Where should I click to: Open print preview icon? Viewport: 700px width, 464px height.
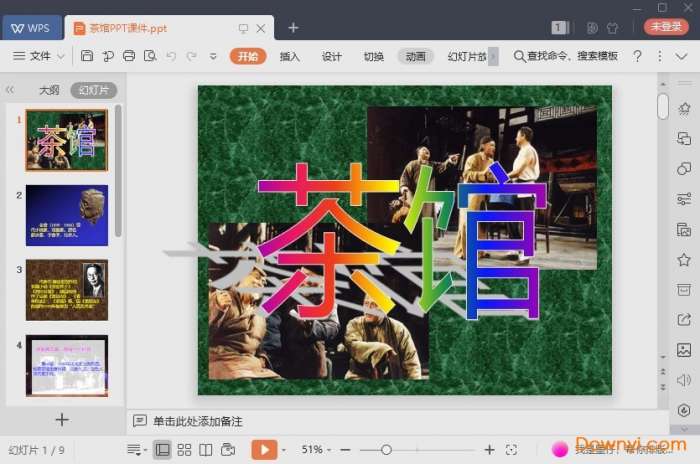pyautogui.click(x=150, y=56)
